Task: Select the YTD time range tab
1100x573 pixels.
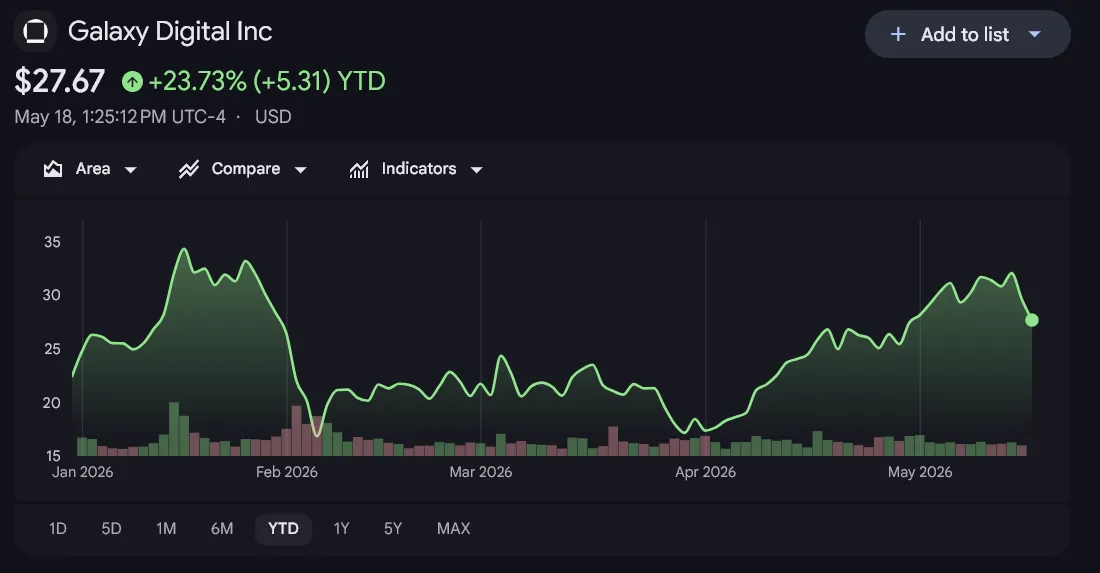Action: pyautogui.click(x=283, y=528)
